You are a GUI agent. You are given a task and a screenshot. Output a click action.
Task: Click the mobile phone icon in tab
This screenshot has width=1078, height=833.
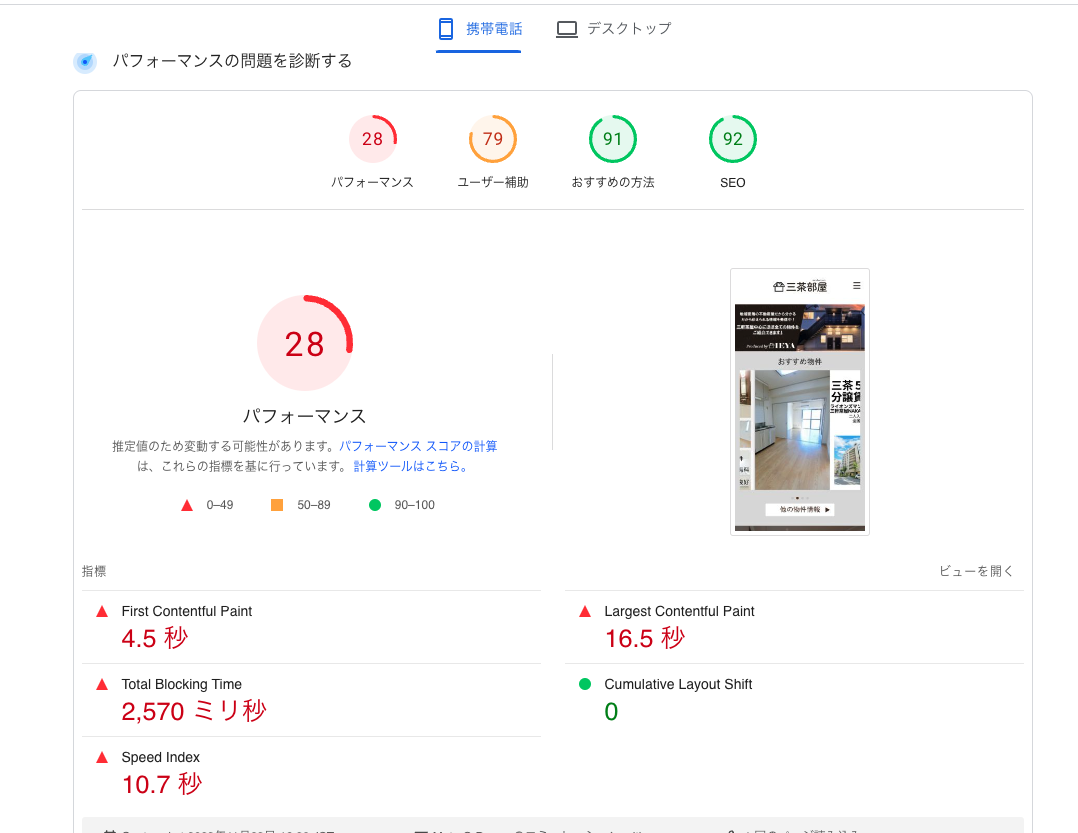[x=446, y=29]
